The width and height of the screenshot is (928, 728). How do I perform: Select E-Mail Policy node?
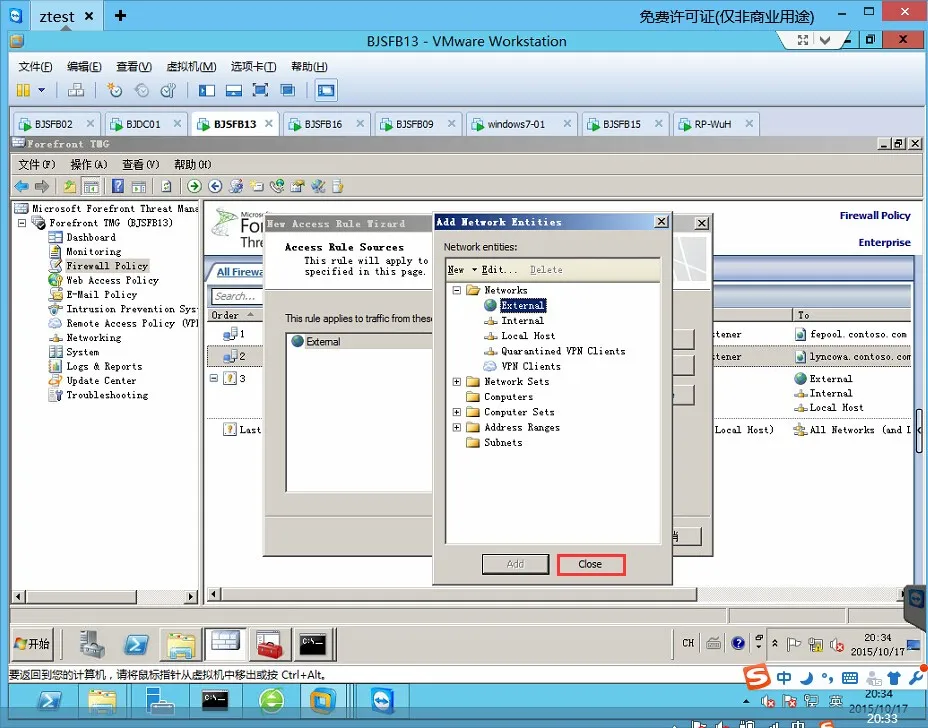[101, 295]
